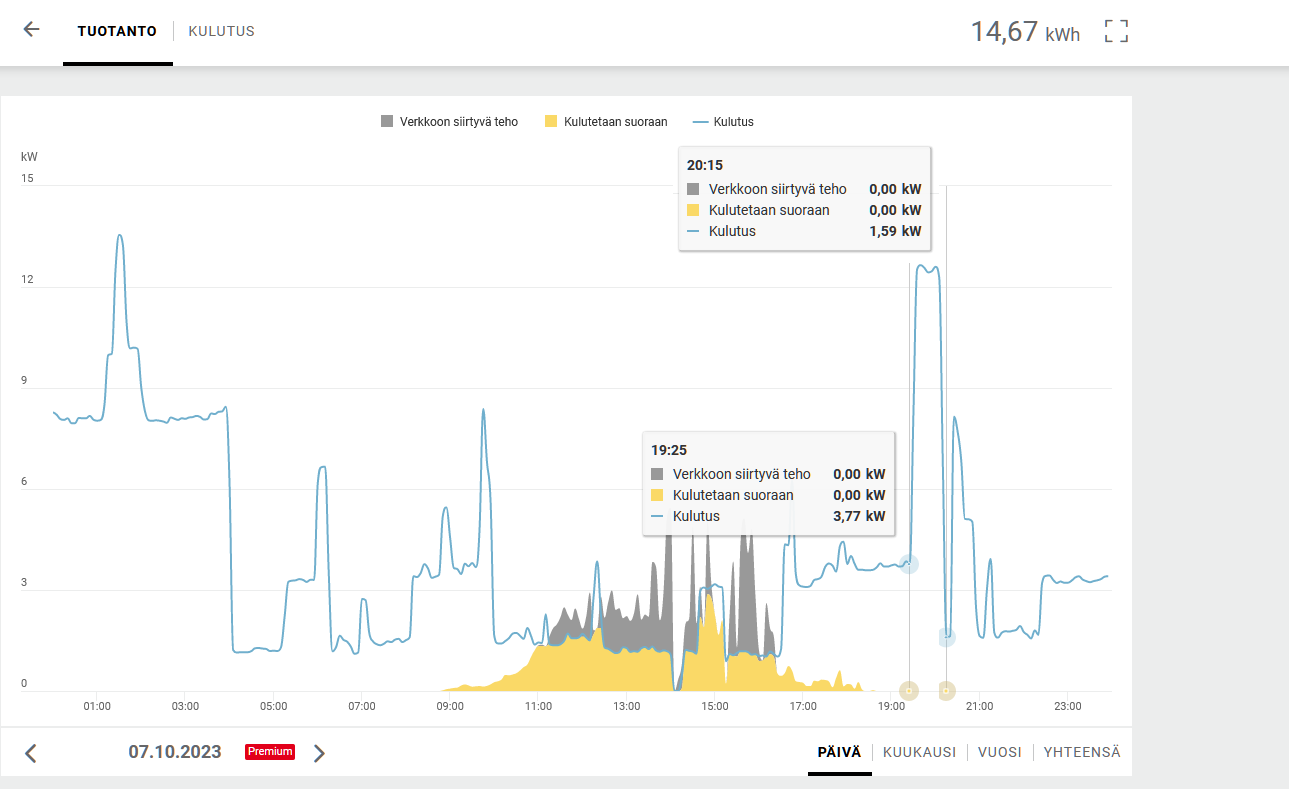Click the back arrow icon
Viewport: 1308px width, 797px height.
31,30
